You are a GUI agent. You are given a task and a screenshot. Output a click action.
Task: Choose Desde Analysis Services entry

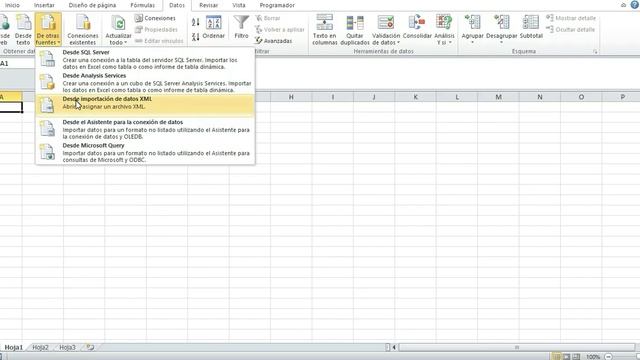[x=145, y=82]
